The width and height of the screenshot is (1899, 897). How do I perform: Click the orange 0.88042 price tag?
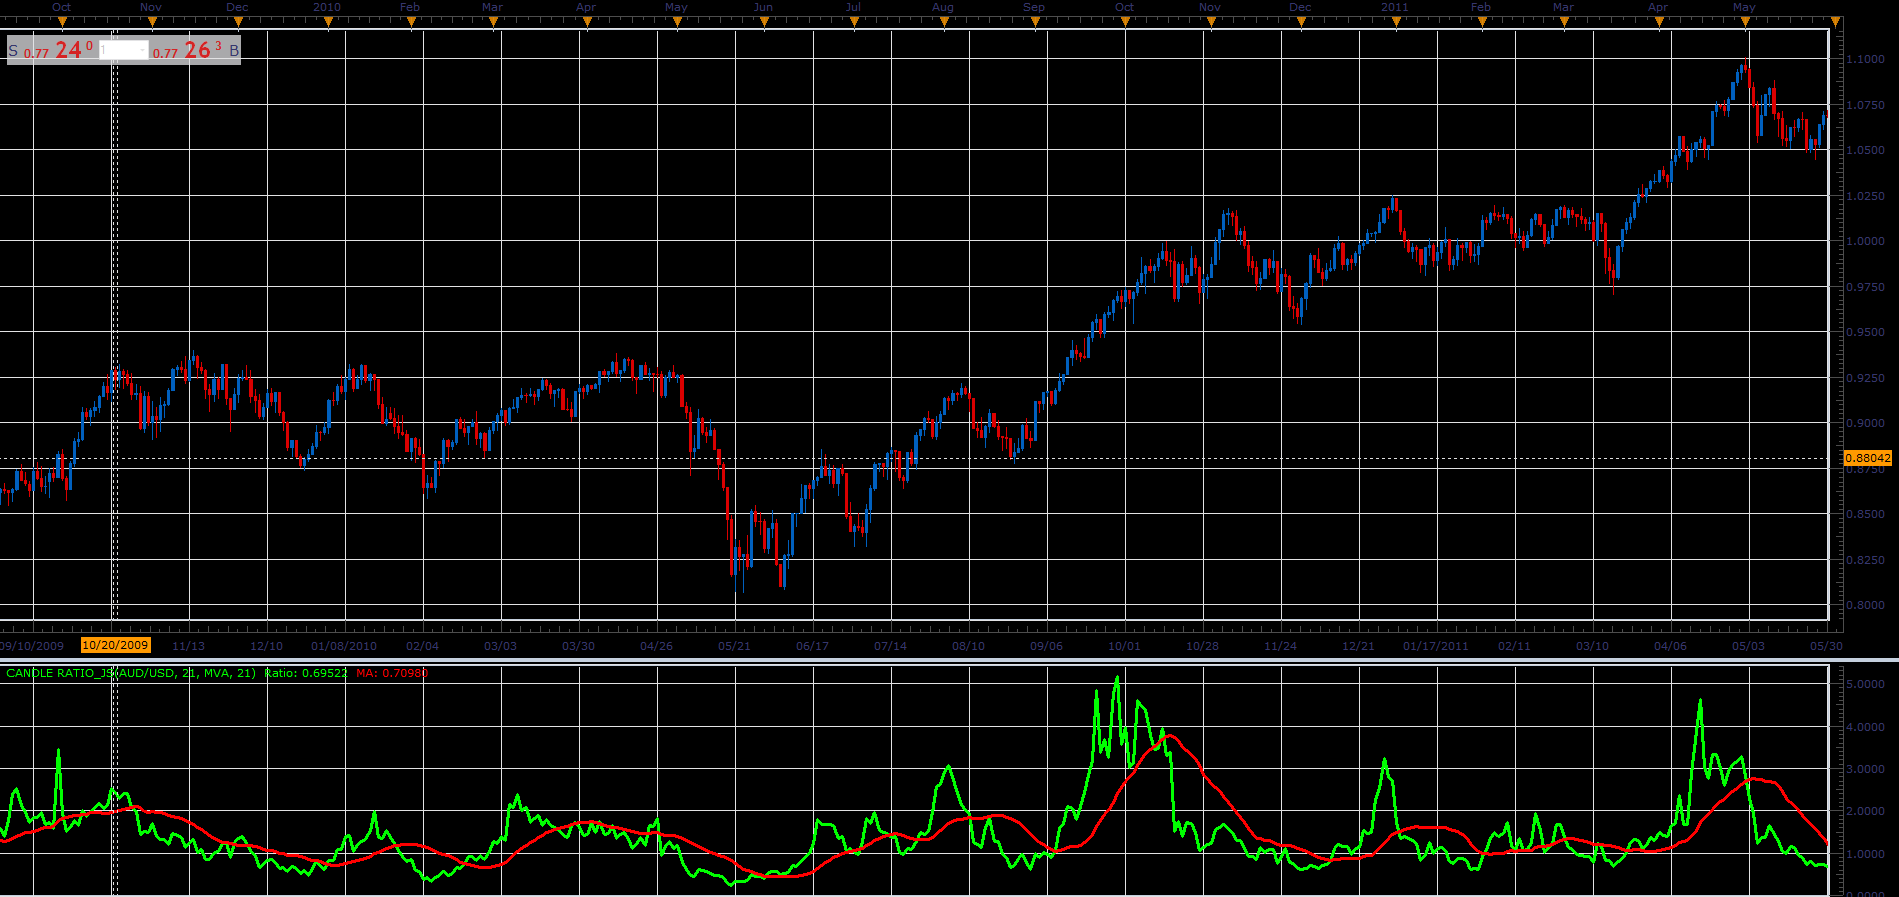[1867, 458]
